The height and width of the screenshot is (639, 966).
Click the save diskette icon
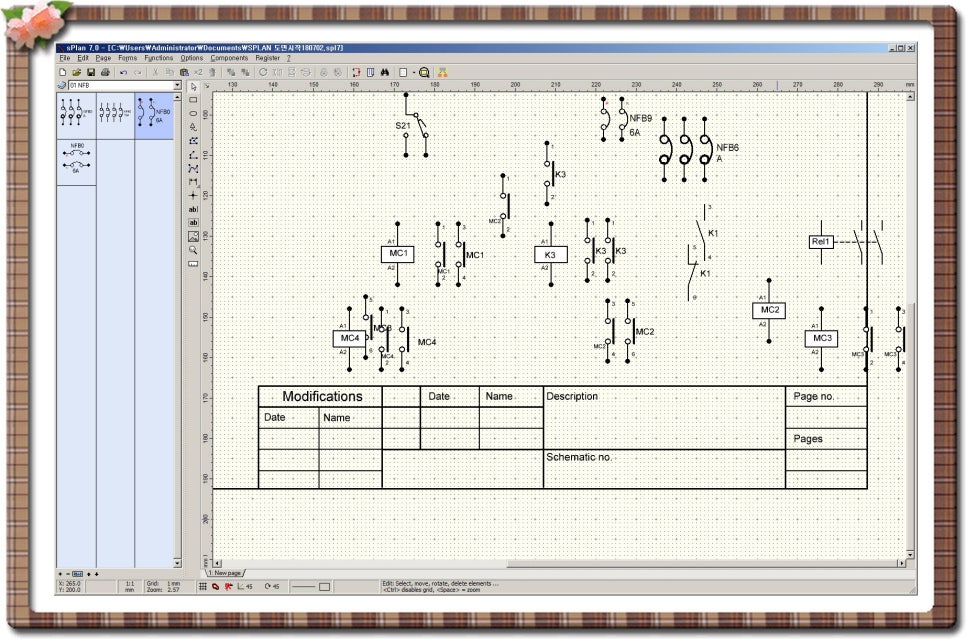[90, 72]
